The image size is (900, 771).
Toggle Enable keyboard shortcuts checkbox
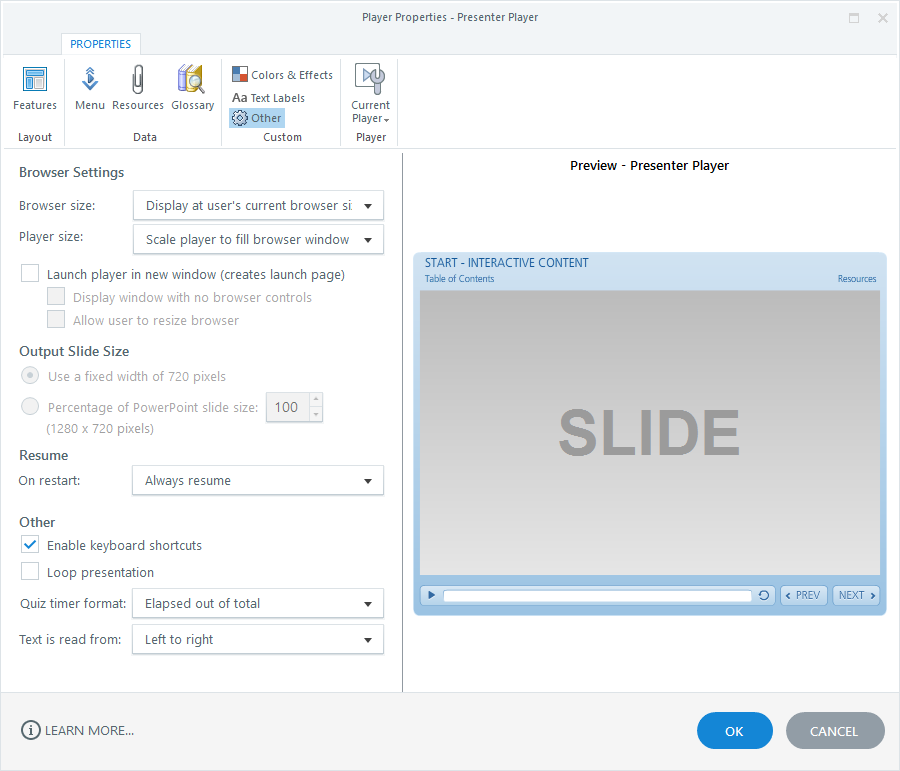(30, 544)
